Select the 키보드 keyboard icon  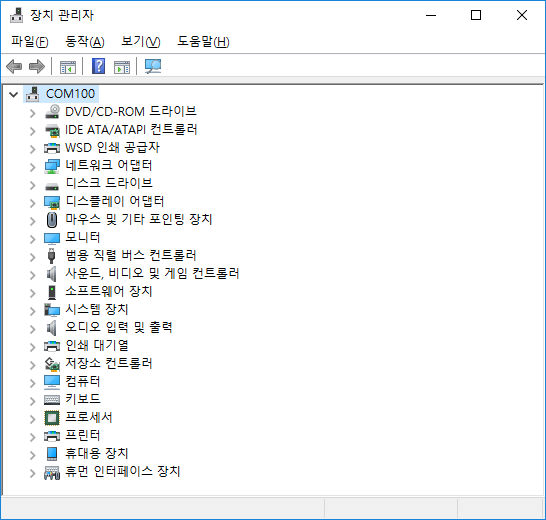(x=52, y=399)
